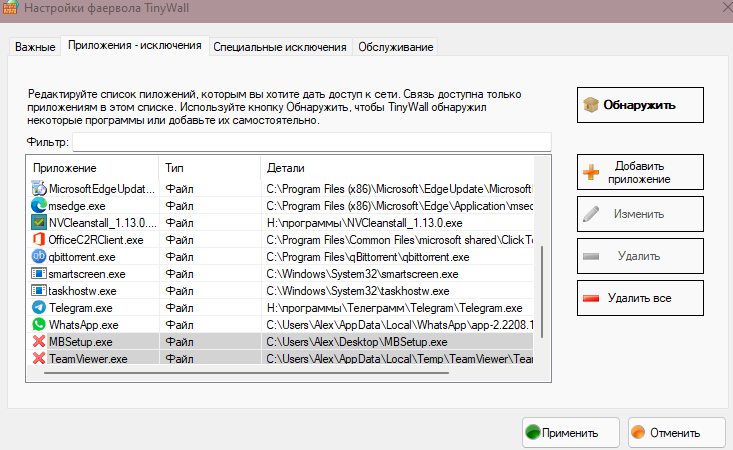This screenshot has height=450, width=733.
Task: Select the MBSetup.exe entry name
Action: point(80,342)
